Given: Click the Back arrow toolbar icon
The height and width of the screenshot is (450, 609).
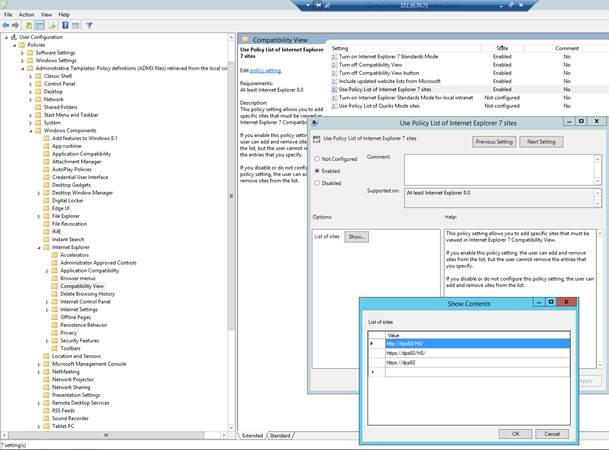Looking at the screenshot, I should click(6, 26).
